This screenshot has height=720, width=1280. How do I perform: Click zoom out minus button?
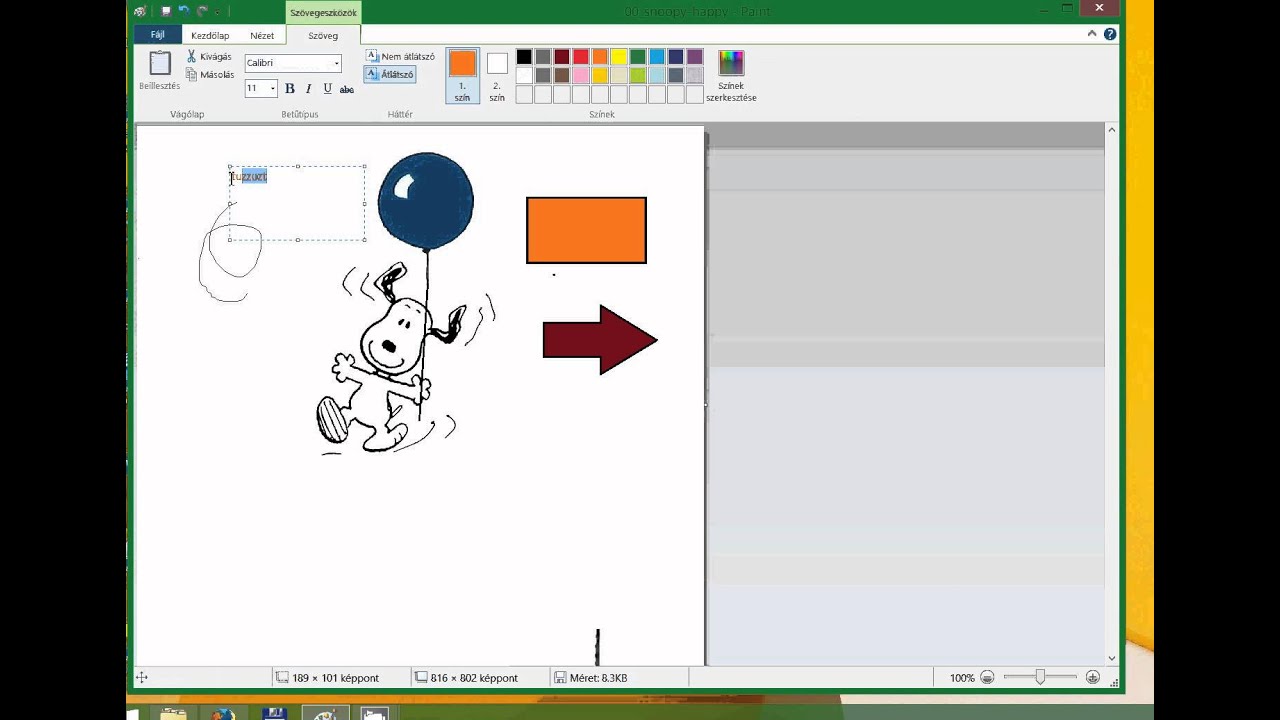click(x=987, y=678)
